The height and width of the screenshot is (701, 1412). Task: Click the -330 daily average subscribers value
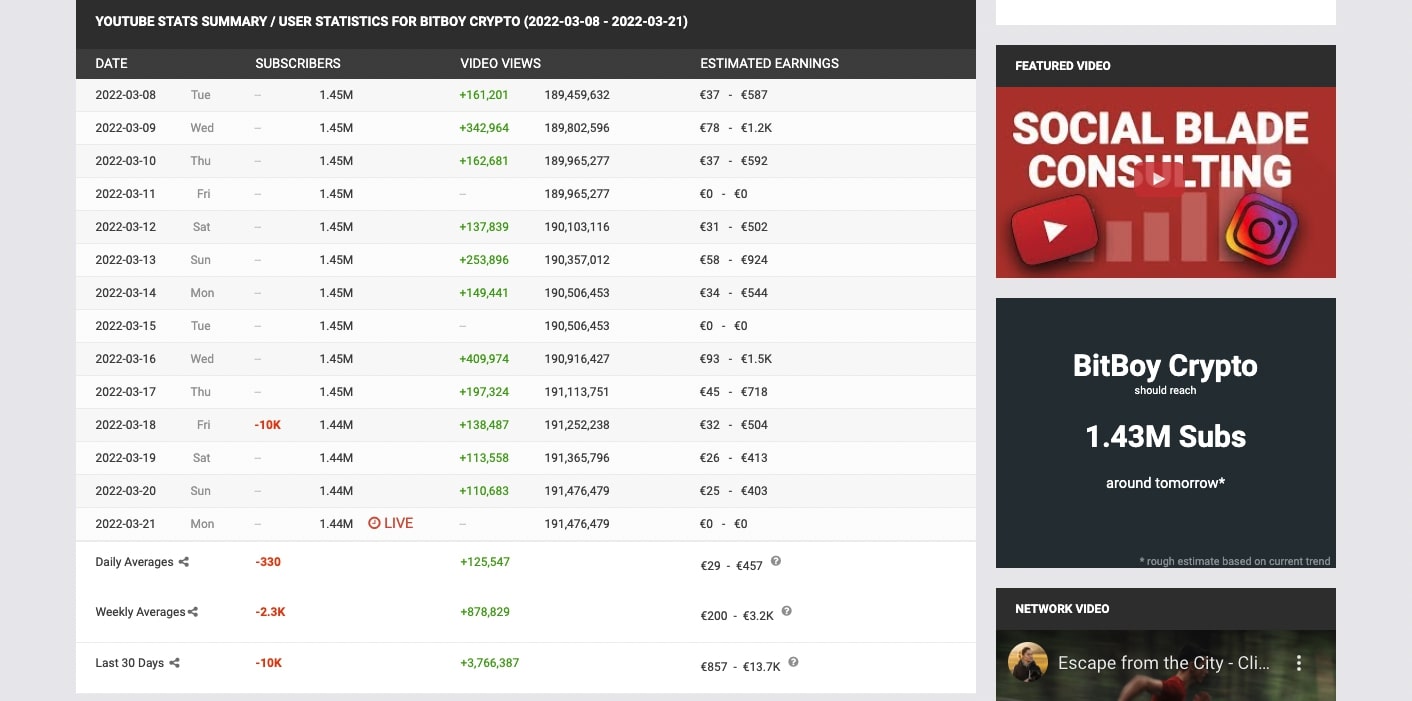pyautogui.click(x=268, y=562)
